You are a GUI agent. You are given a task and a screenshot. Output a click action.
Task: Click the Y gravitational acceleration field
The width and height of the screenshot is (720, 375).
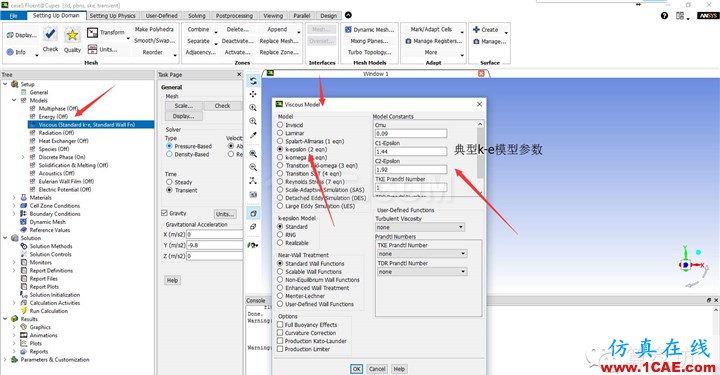point(214,245)
